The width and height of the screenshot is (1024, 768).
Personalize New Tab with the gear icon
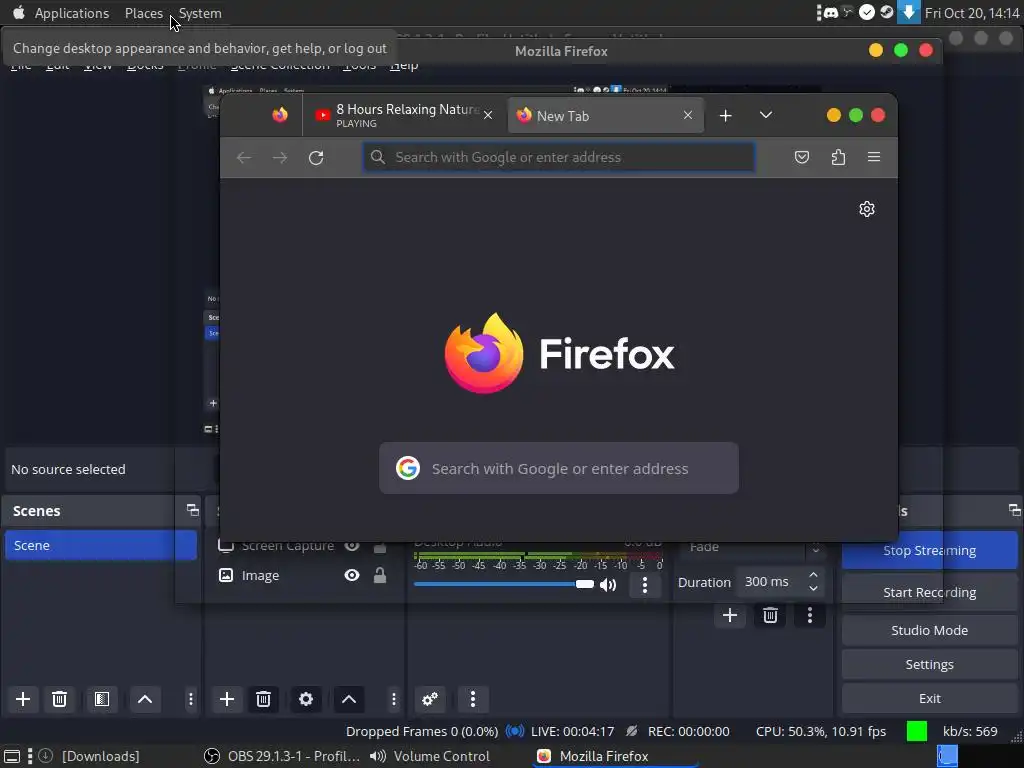[867, 209]
